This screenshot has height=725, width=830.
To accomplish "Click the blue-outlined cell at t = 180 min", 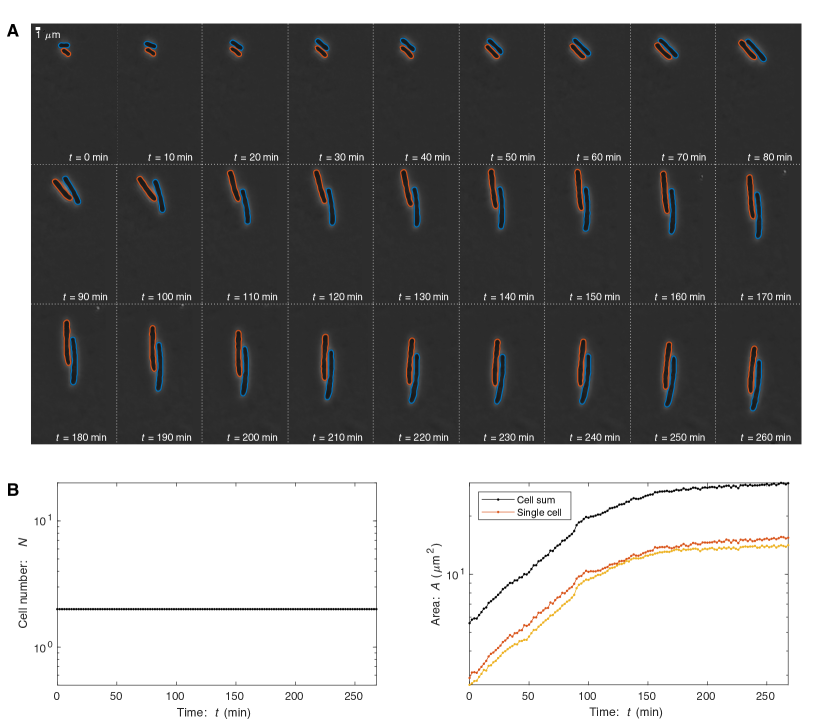I will (x=74, y=361).
